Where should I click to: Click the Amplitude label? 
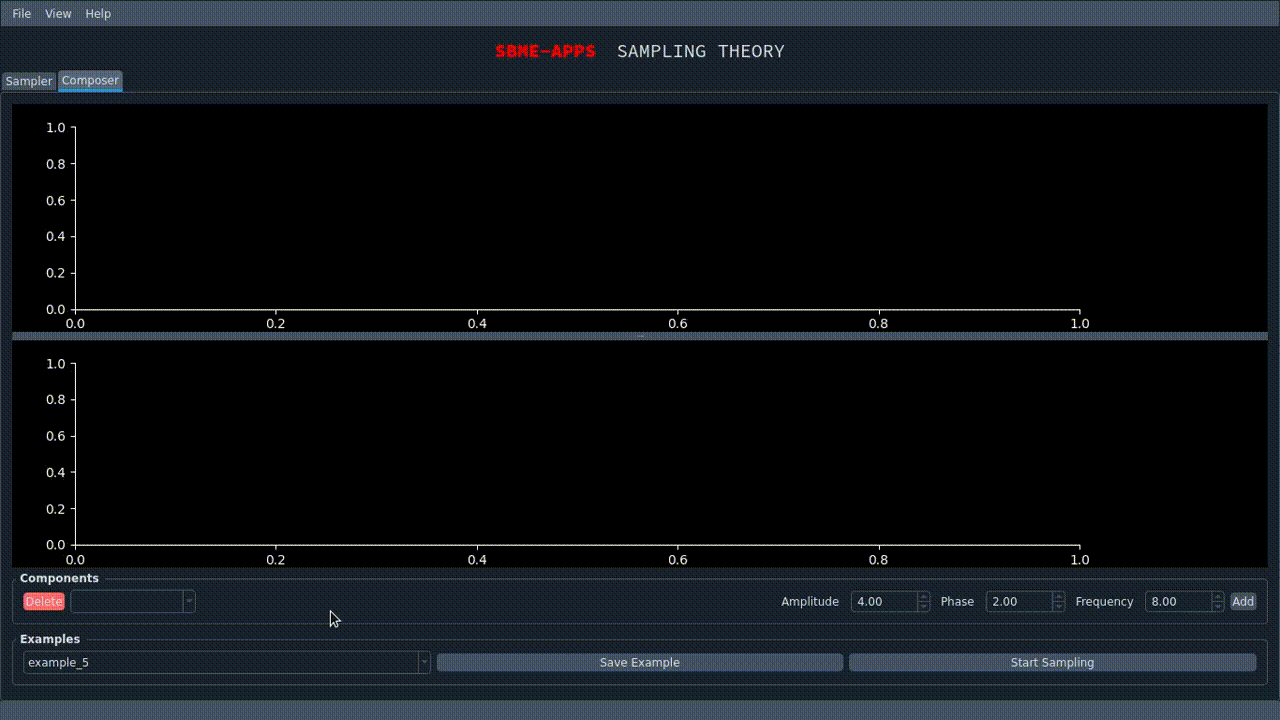point(810,601)
